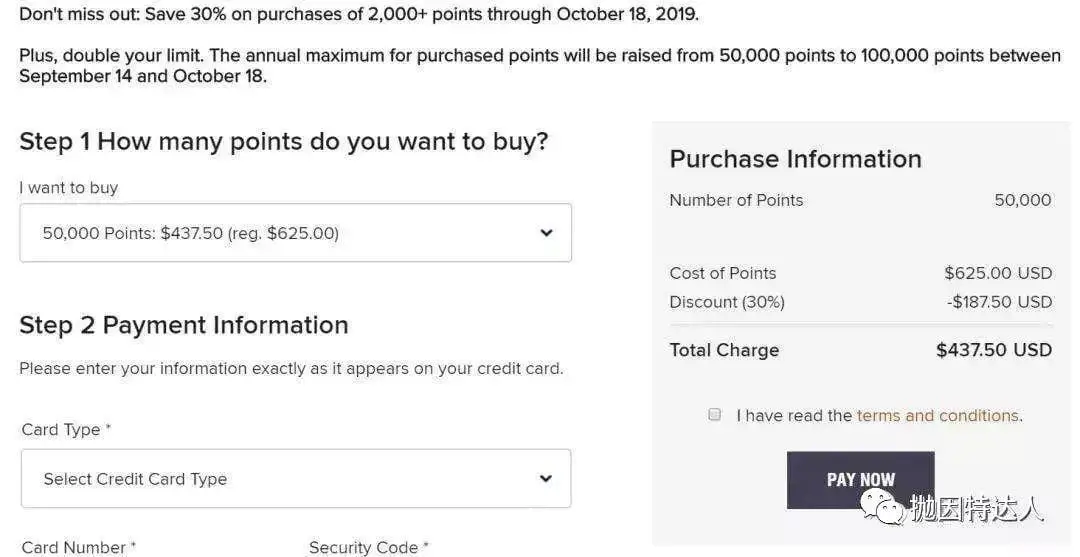Click the 'I want to buy' label
The width and height of the screenshot is (1080, 557).
pyautogui.click(x=68, y=187)
